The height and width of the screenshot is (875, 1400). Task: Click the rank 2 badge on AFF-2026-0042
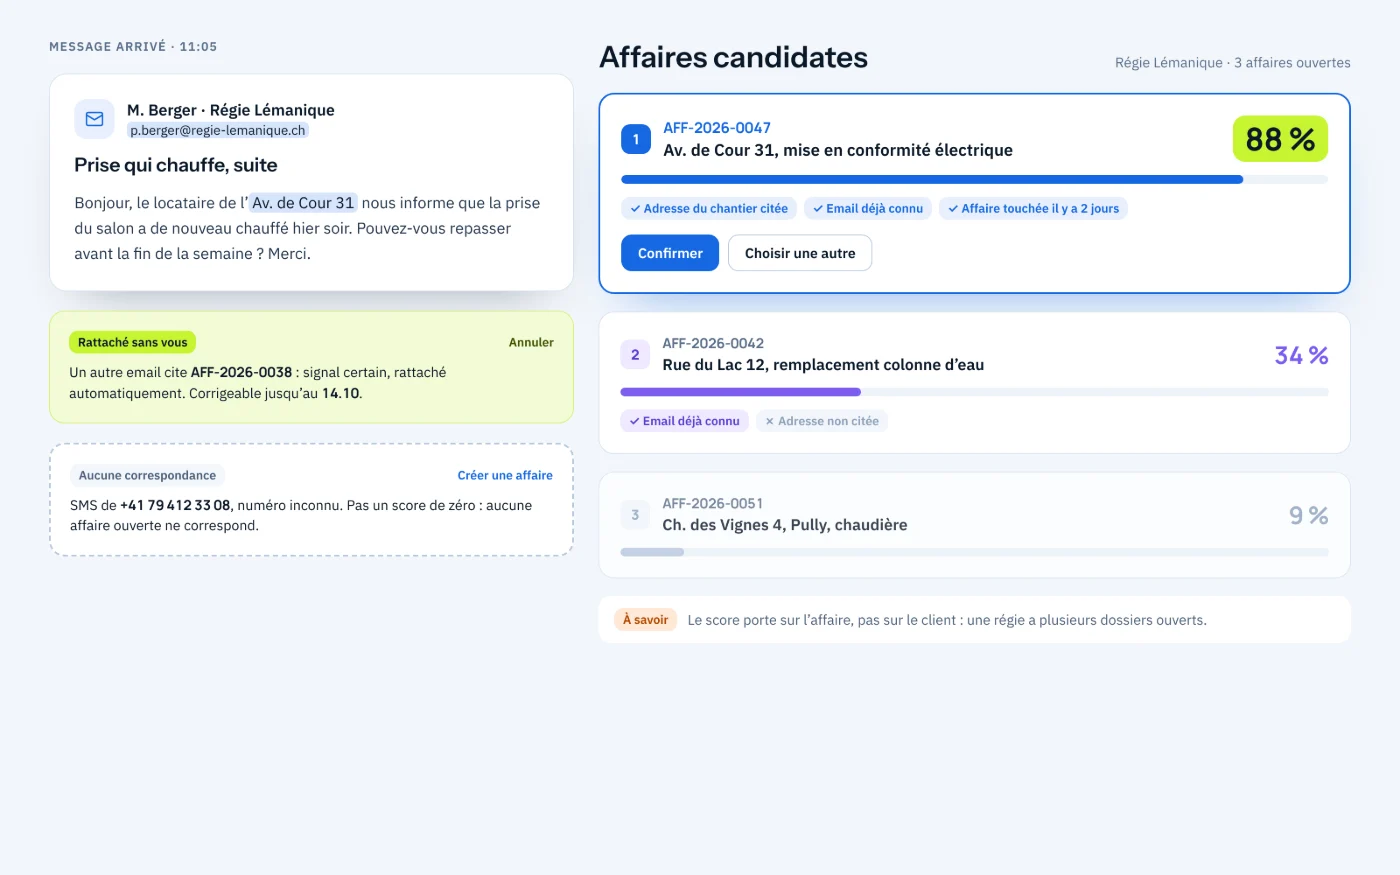(635, 354)
